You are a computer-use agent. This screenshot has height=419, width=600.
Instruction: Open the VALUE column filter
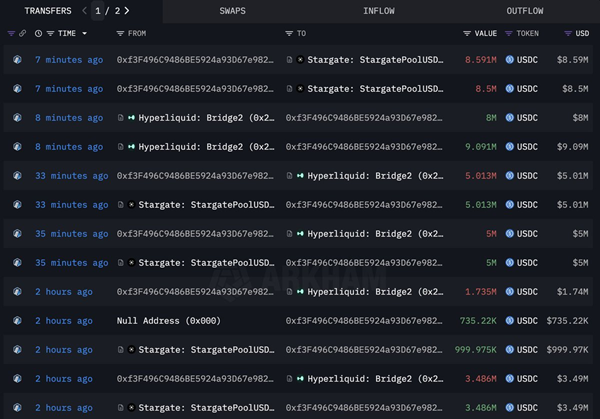[467, 34]
